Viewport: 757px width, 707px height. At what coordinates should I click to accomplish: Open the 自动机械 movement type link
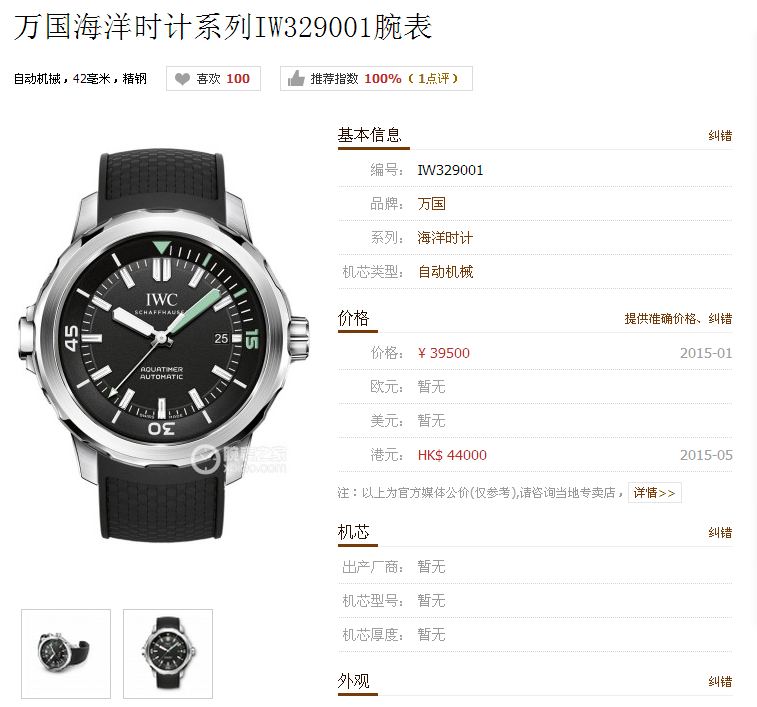pyautogui.click(x=445, y=272)
